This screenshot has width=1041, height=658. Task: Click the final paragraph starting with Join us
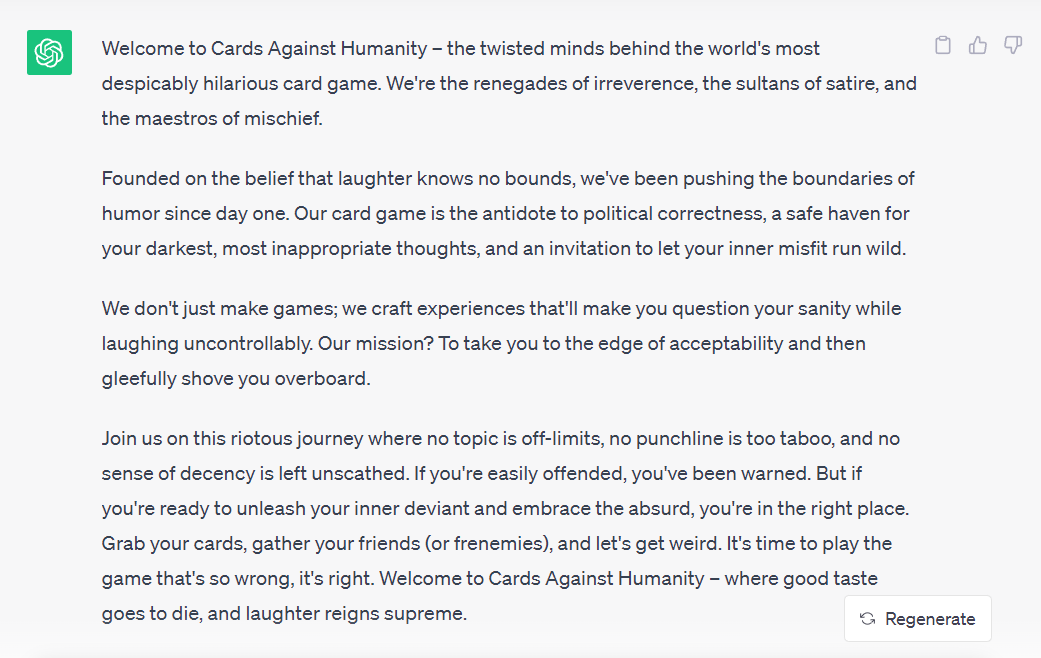pyautogui.click(x=500, y=508)
